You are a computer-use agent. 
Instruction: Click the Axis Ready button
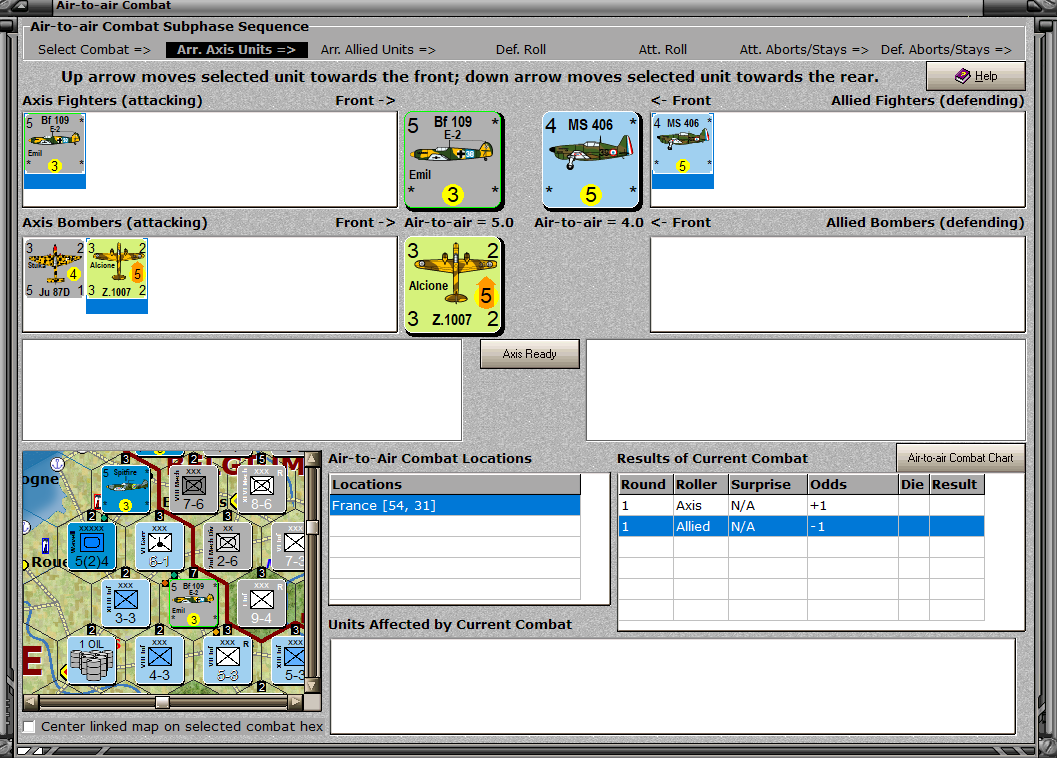tap(529, 354)
